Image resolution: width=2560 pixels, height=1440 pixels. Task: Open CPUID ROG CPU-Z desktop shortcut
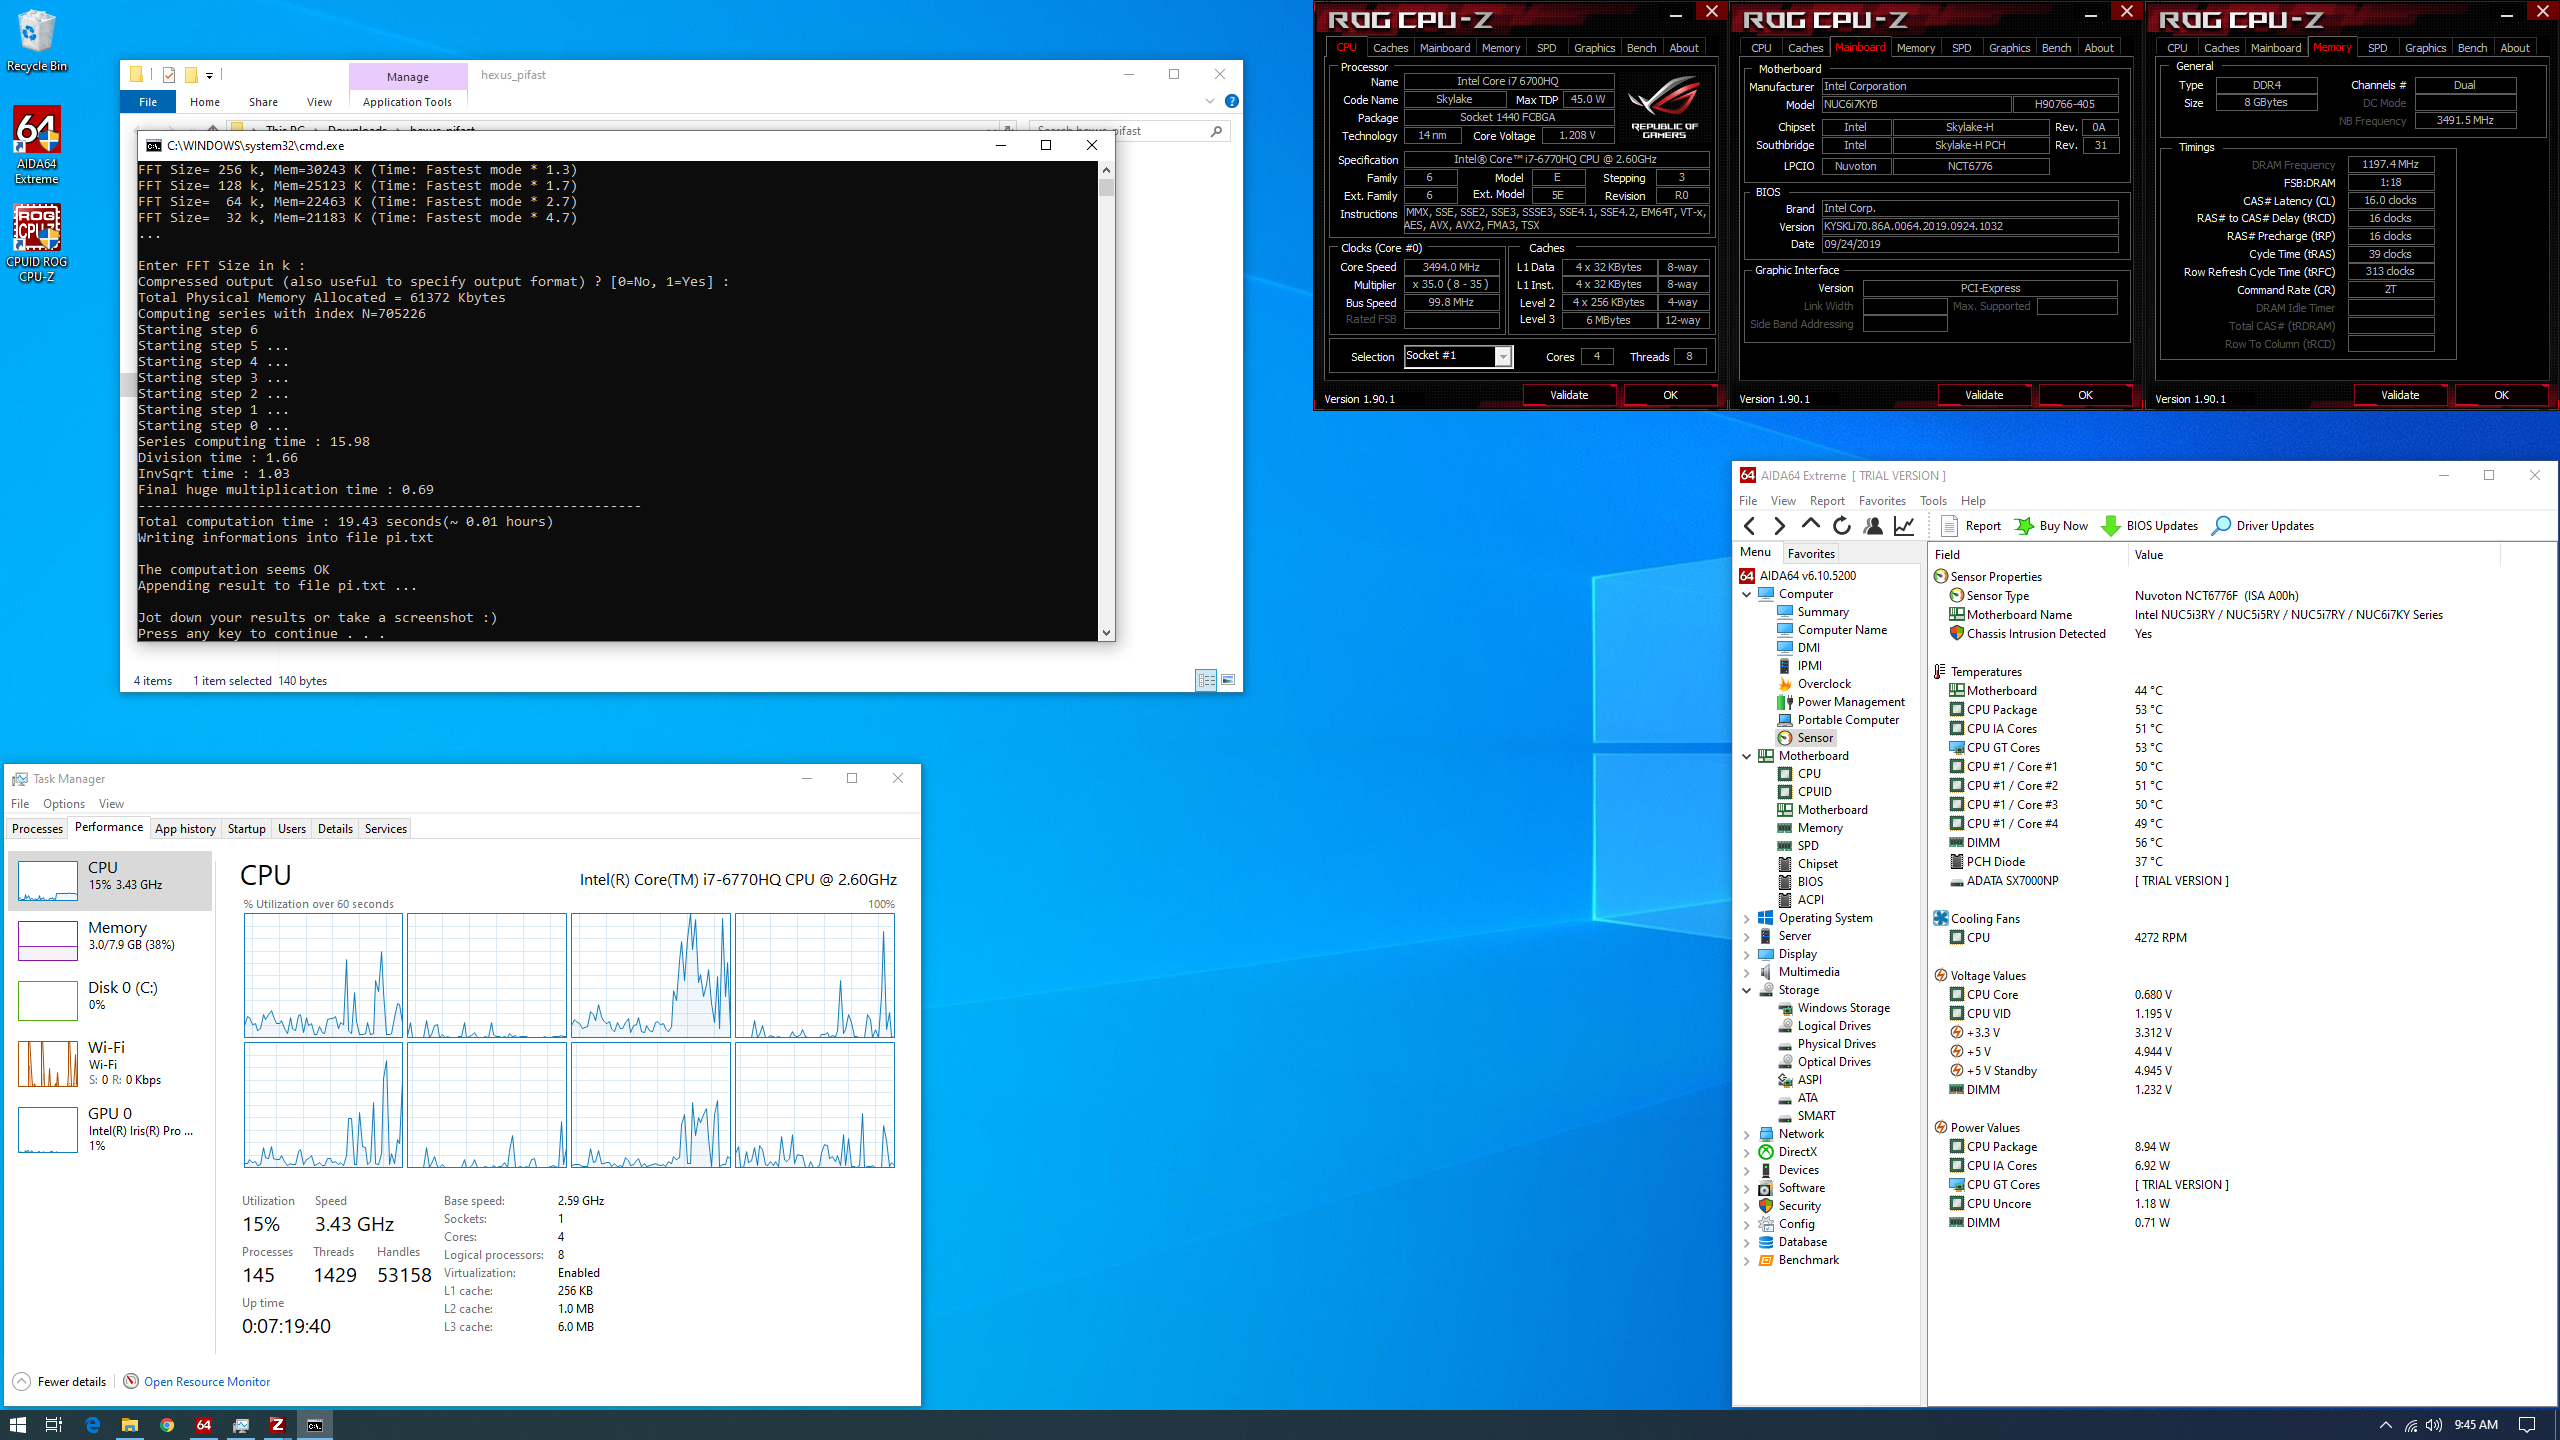click(x=37, y=244)
